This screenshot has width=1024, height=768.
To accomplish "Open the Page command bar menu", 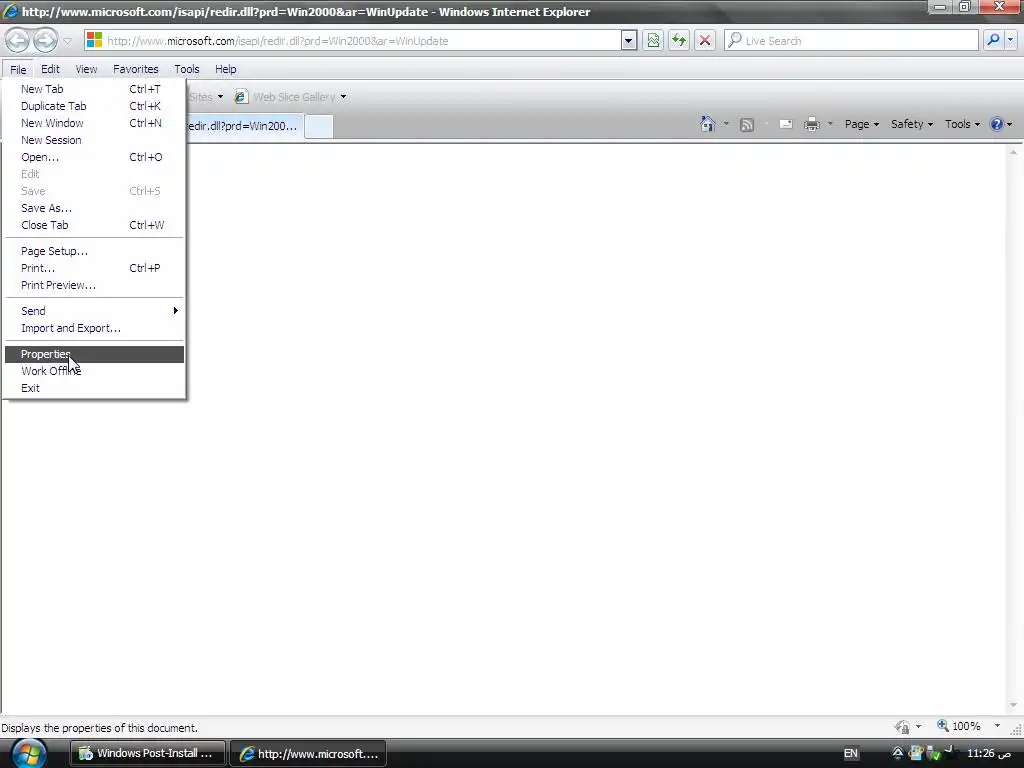I will tap(861, 124).
